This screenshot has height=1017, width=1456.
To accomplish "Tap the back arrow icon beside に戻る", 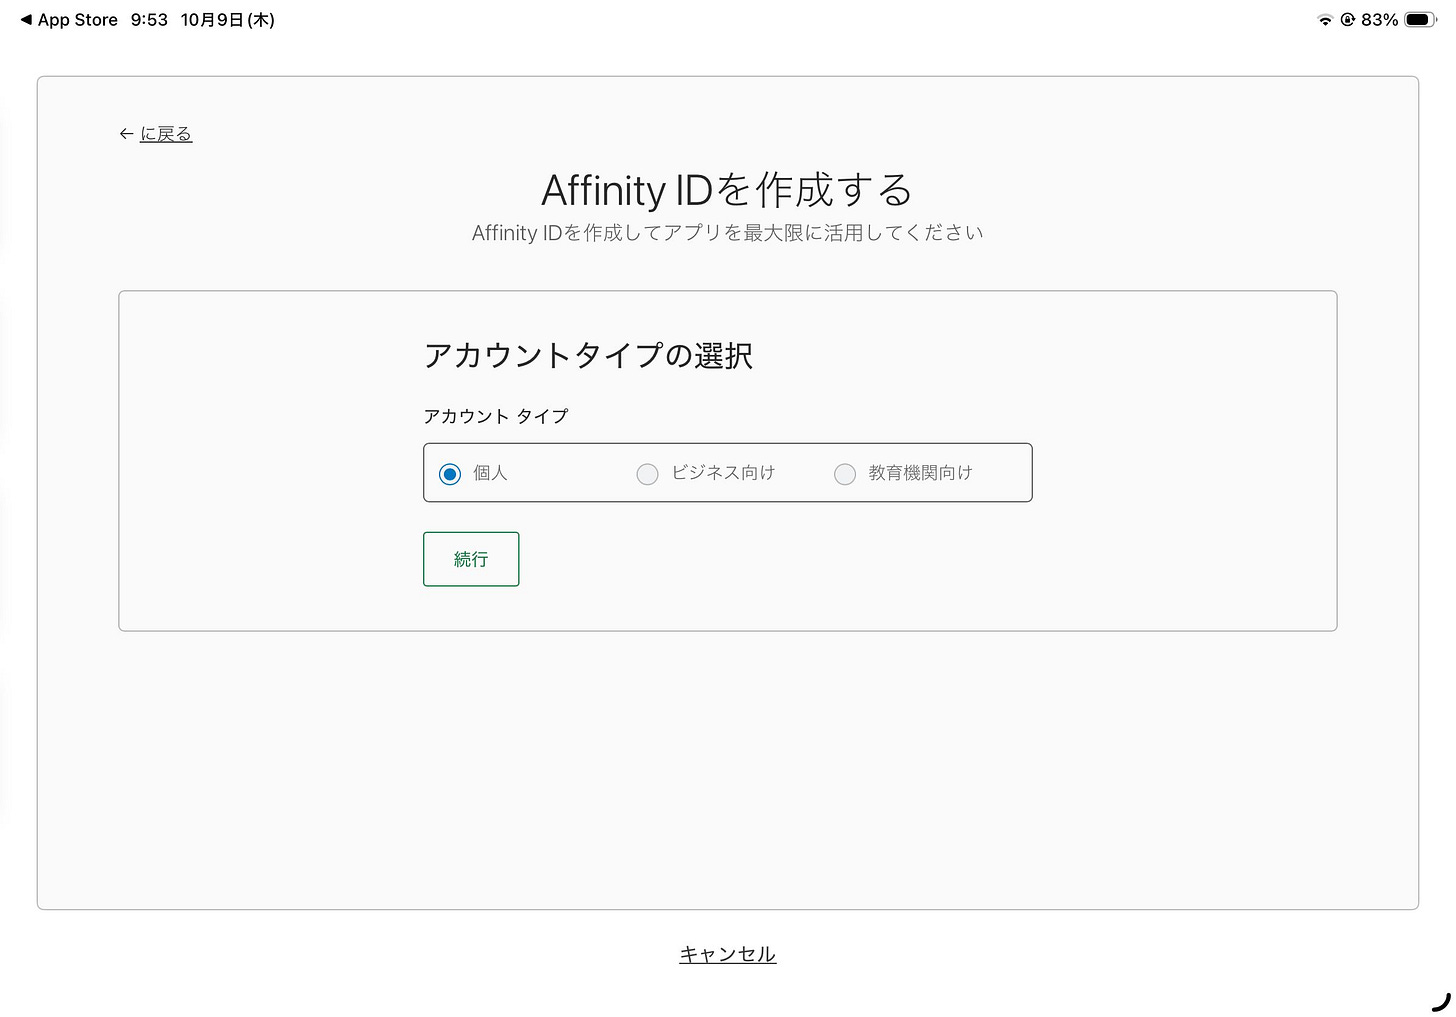I will [x=126, y=134].
